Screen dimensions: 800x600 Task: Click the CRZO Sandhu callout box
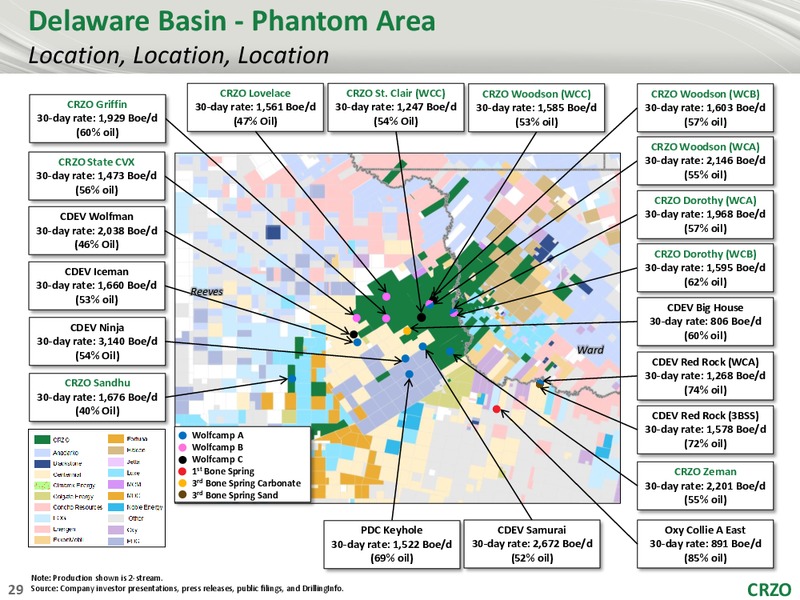tap(97, 397)
